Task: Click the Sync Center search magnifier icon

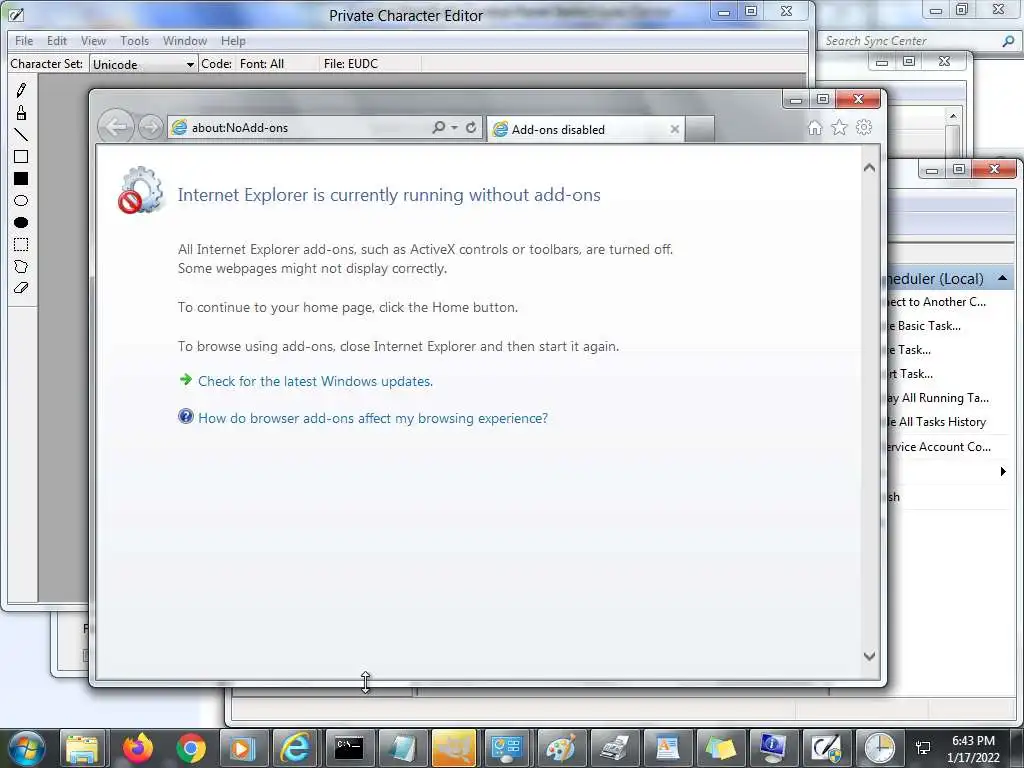Action: point(1008,40)
